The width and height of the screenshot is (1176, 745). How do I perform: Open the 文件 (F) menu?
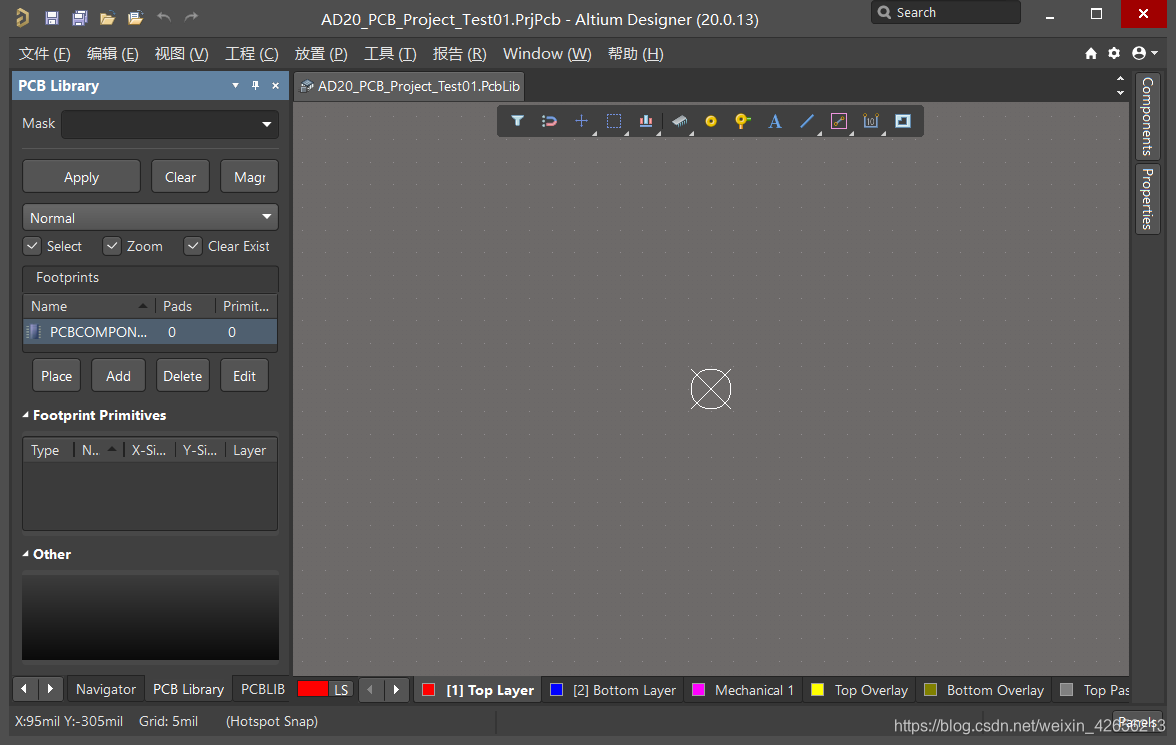pyautogui.click(x=44, y=54)
